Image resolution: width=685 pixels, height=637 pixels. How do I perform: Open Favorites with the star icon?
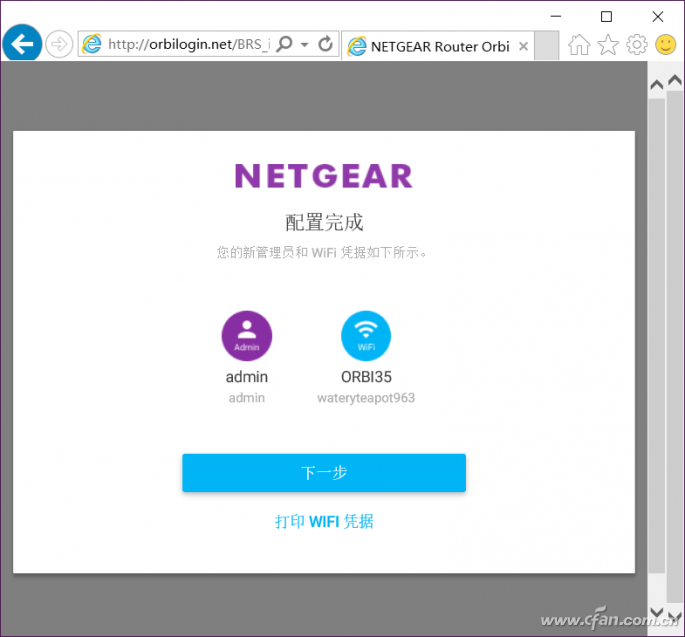pyautogui.click(x=608, y=45)
